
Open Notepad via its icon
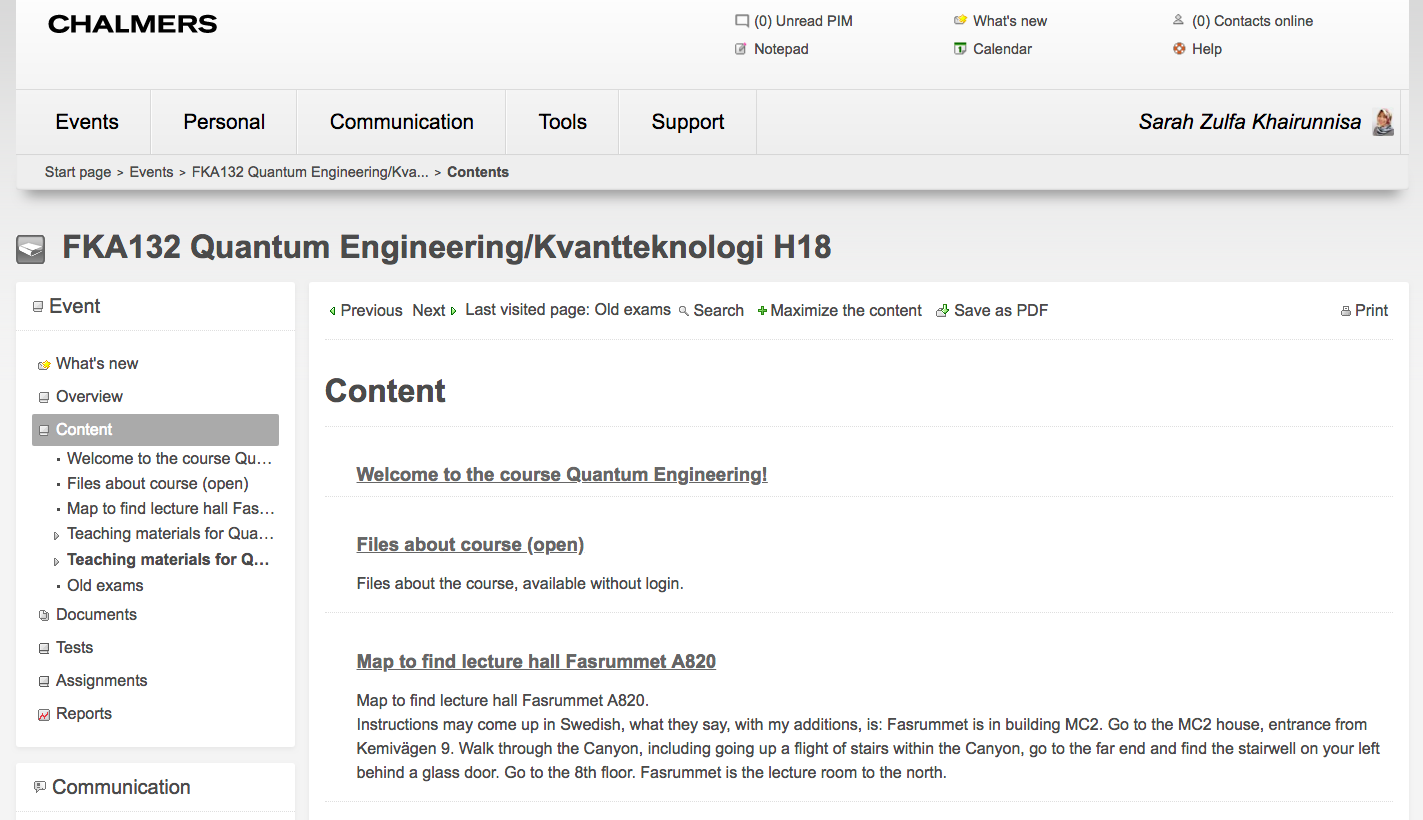click(741, 49)
